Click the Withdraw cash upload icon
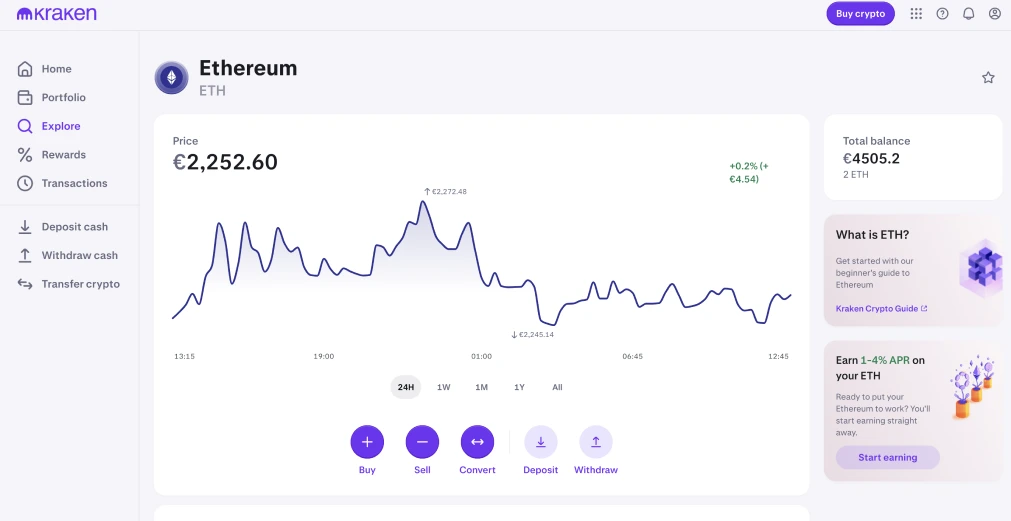The image size is (1011, 521). 25,255
